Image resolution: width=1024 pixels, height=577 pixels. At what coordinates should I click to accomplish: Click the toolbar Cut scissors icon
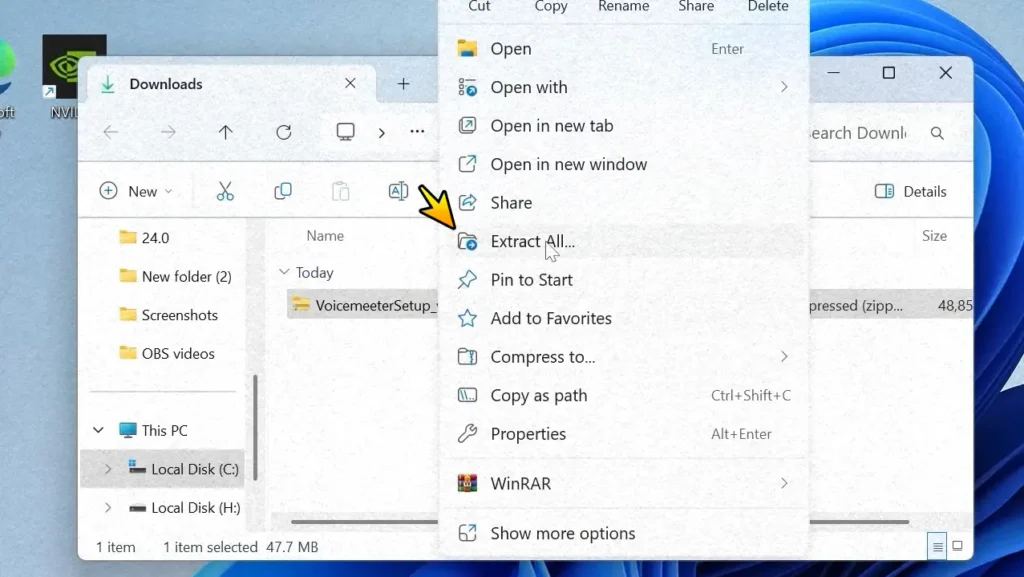[x=225, y=191]
